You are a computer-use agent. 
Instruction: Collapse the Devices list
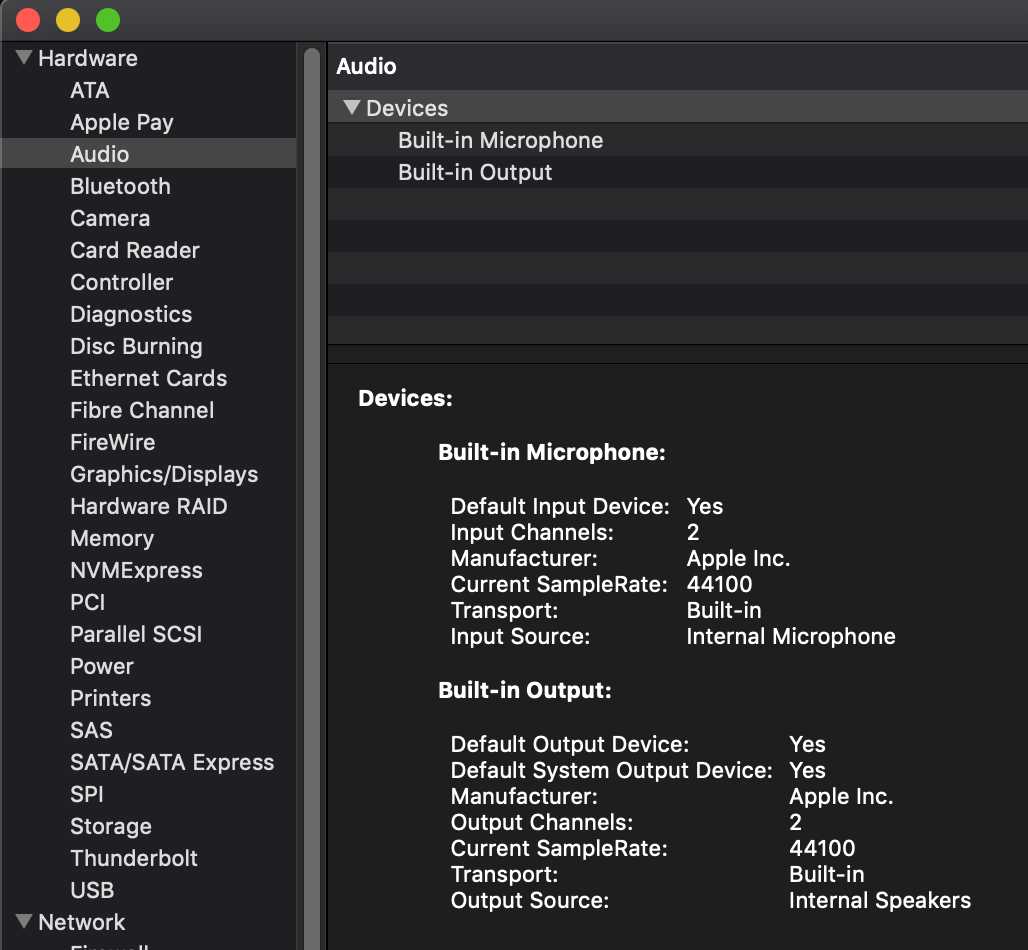pyautogui.click(x=348, y=107)
